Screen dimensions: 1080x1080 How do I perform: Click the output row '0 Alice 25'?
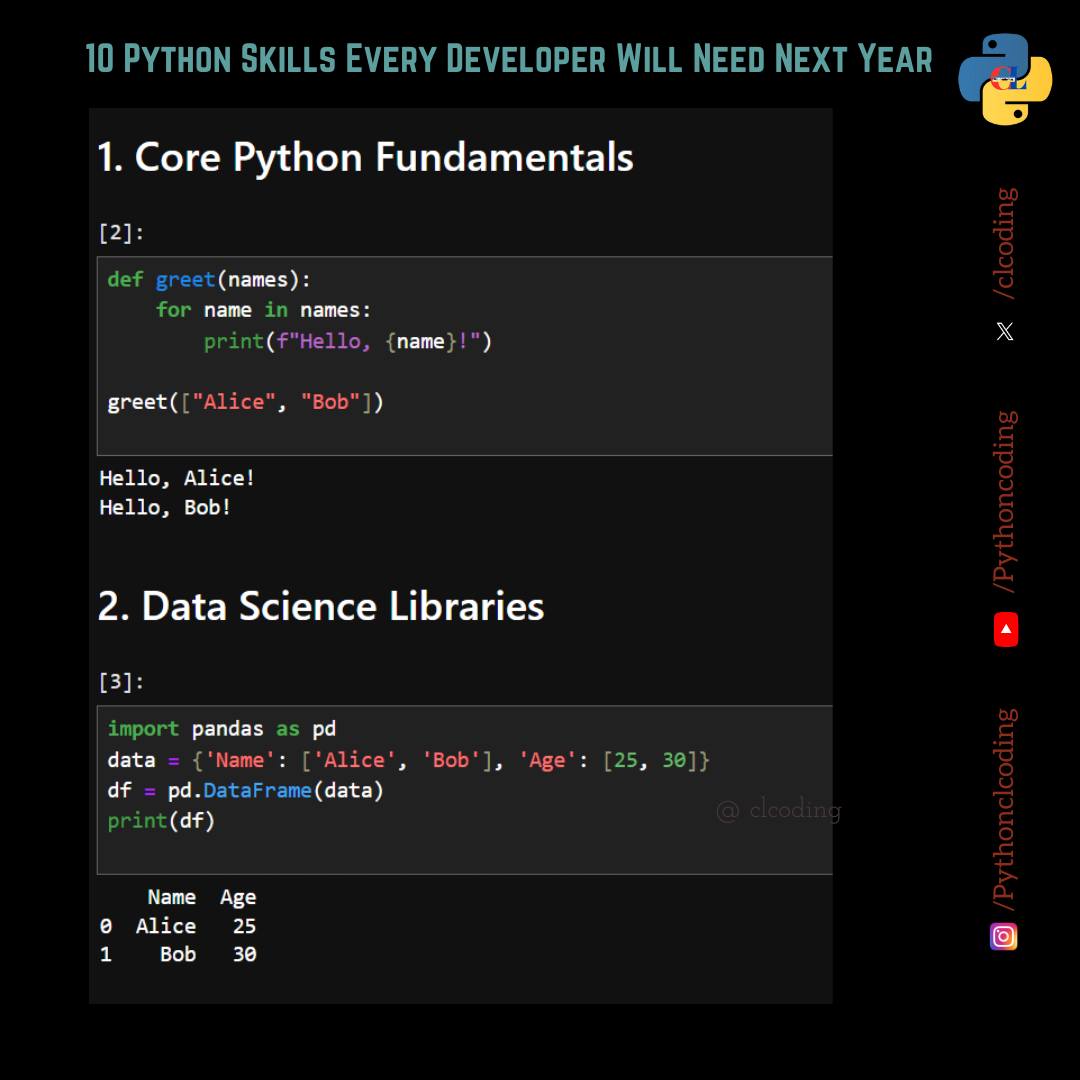(178, 926)
